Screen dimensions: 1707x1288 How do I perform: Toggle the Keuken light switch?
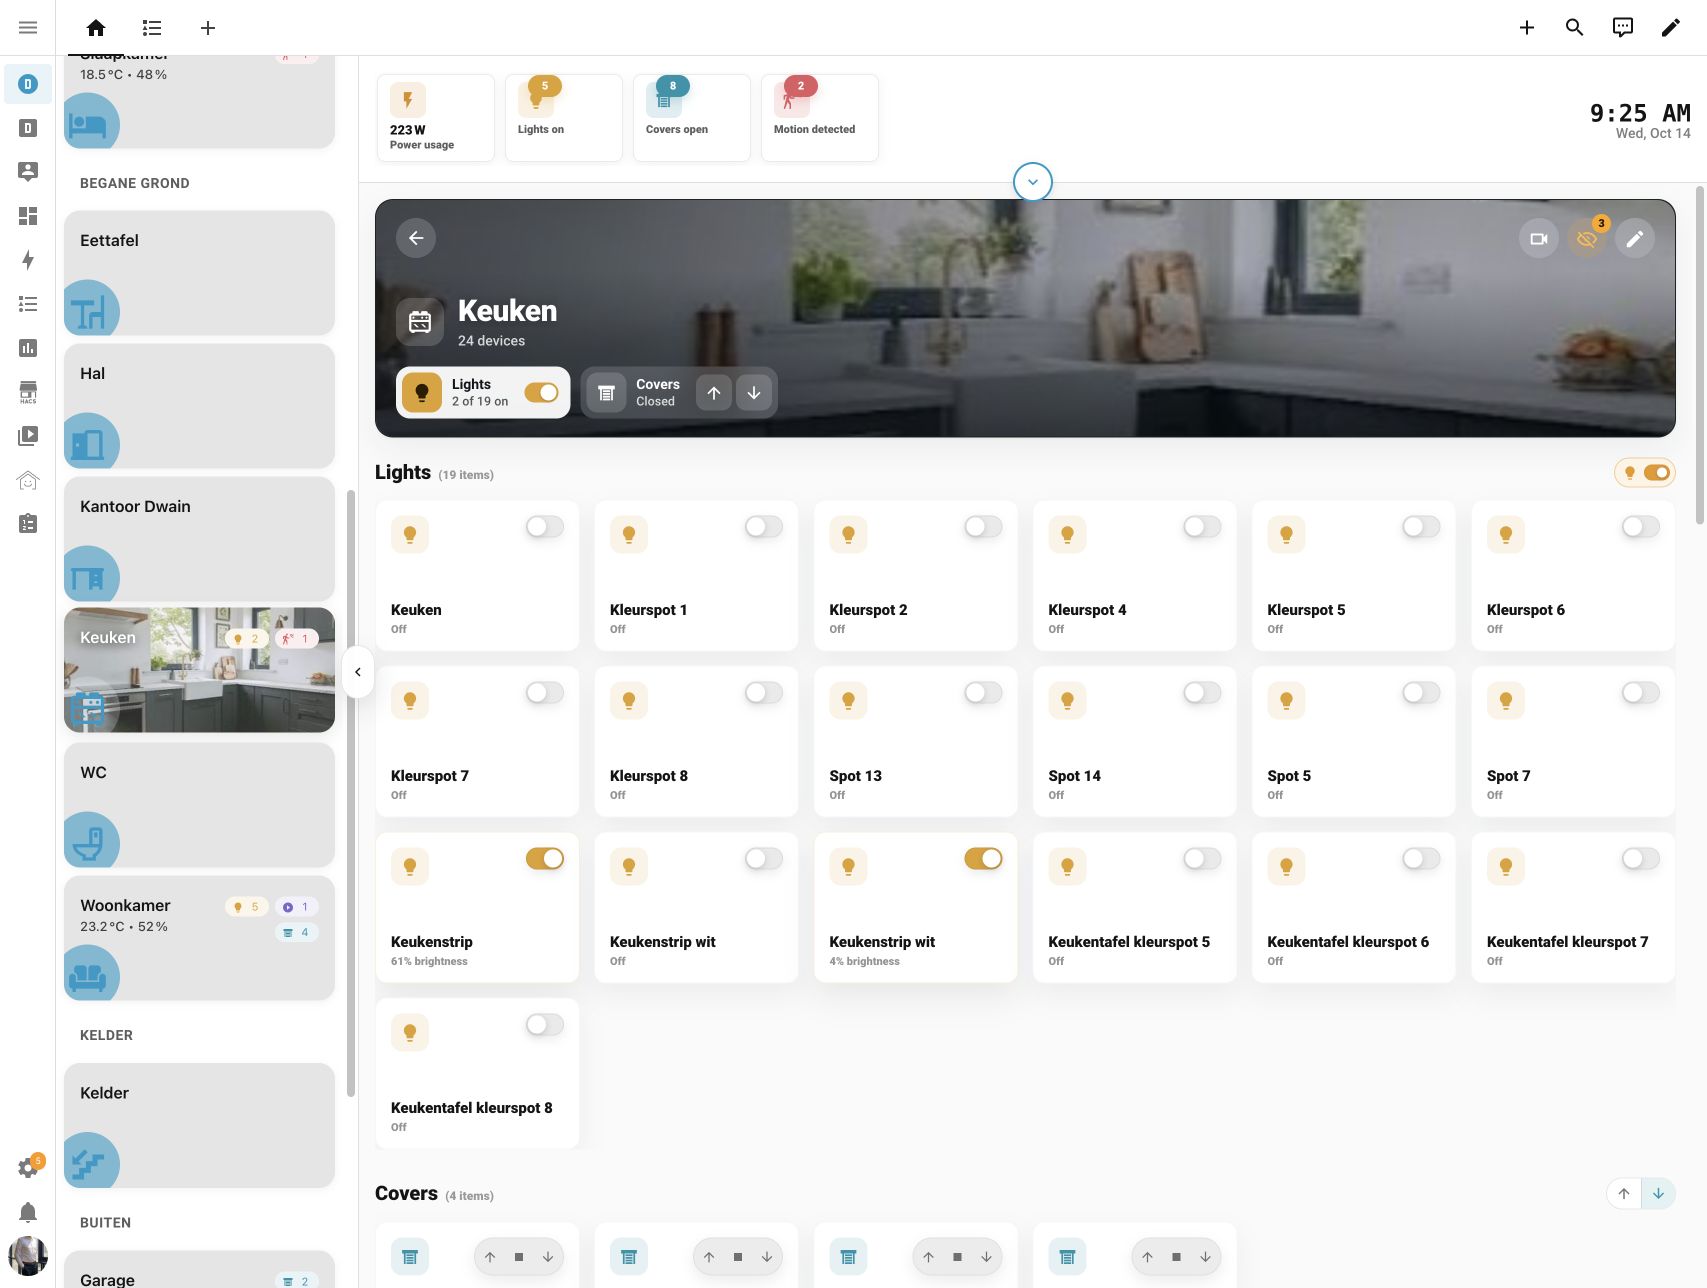tap(545, 527)
